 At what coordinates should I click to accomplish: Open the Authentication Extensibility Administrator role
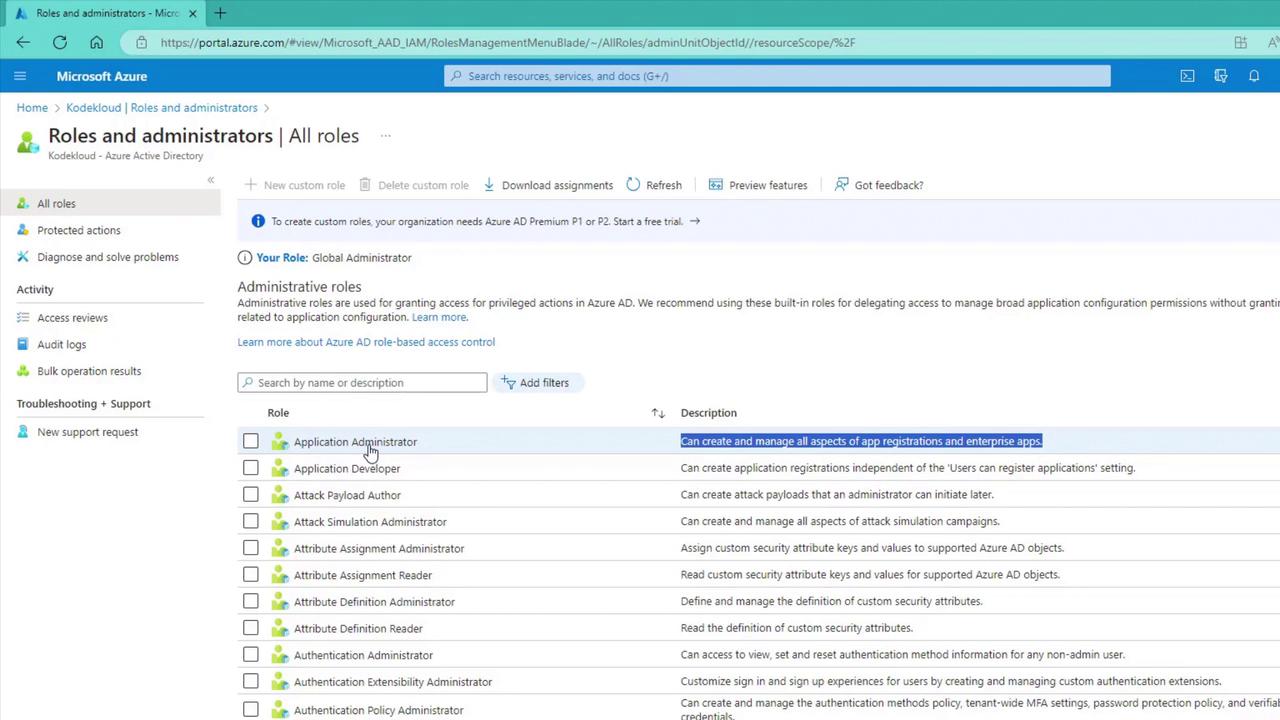[x=393, y=682]
